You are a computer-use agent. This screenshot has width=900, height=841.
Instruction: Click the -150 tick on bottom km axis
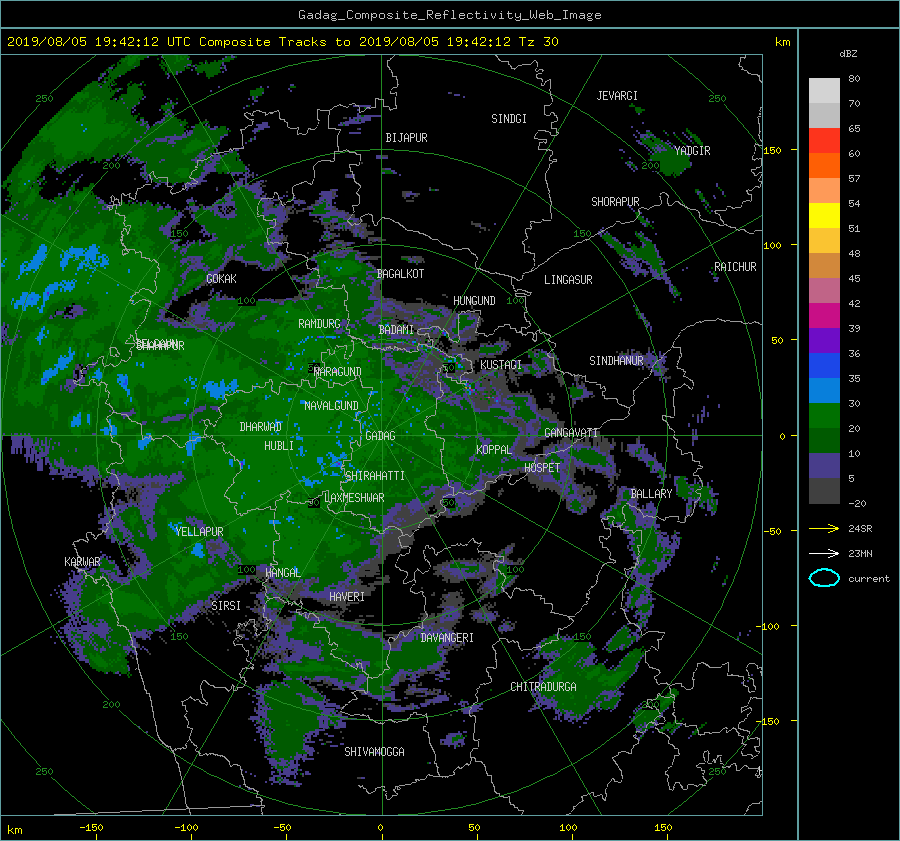[x=91, y=828]
